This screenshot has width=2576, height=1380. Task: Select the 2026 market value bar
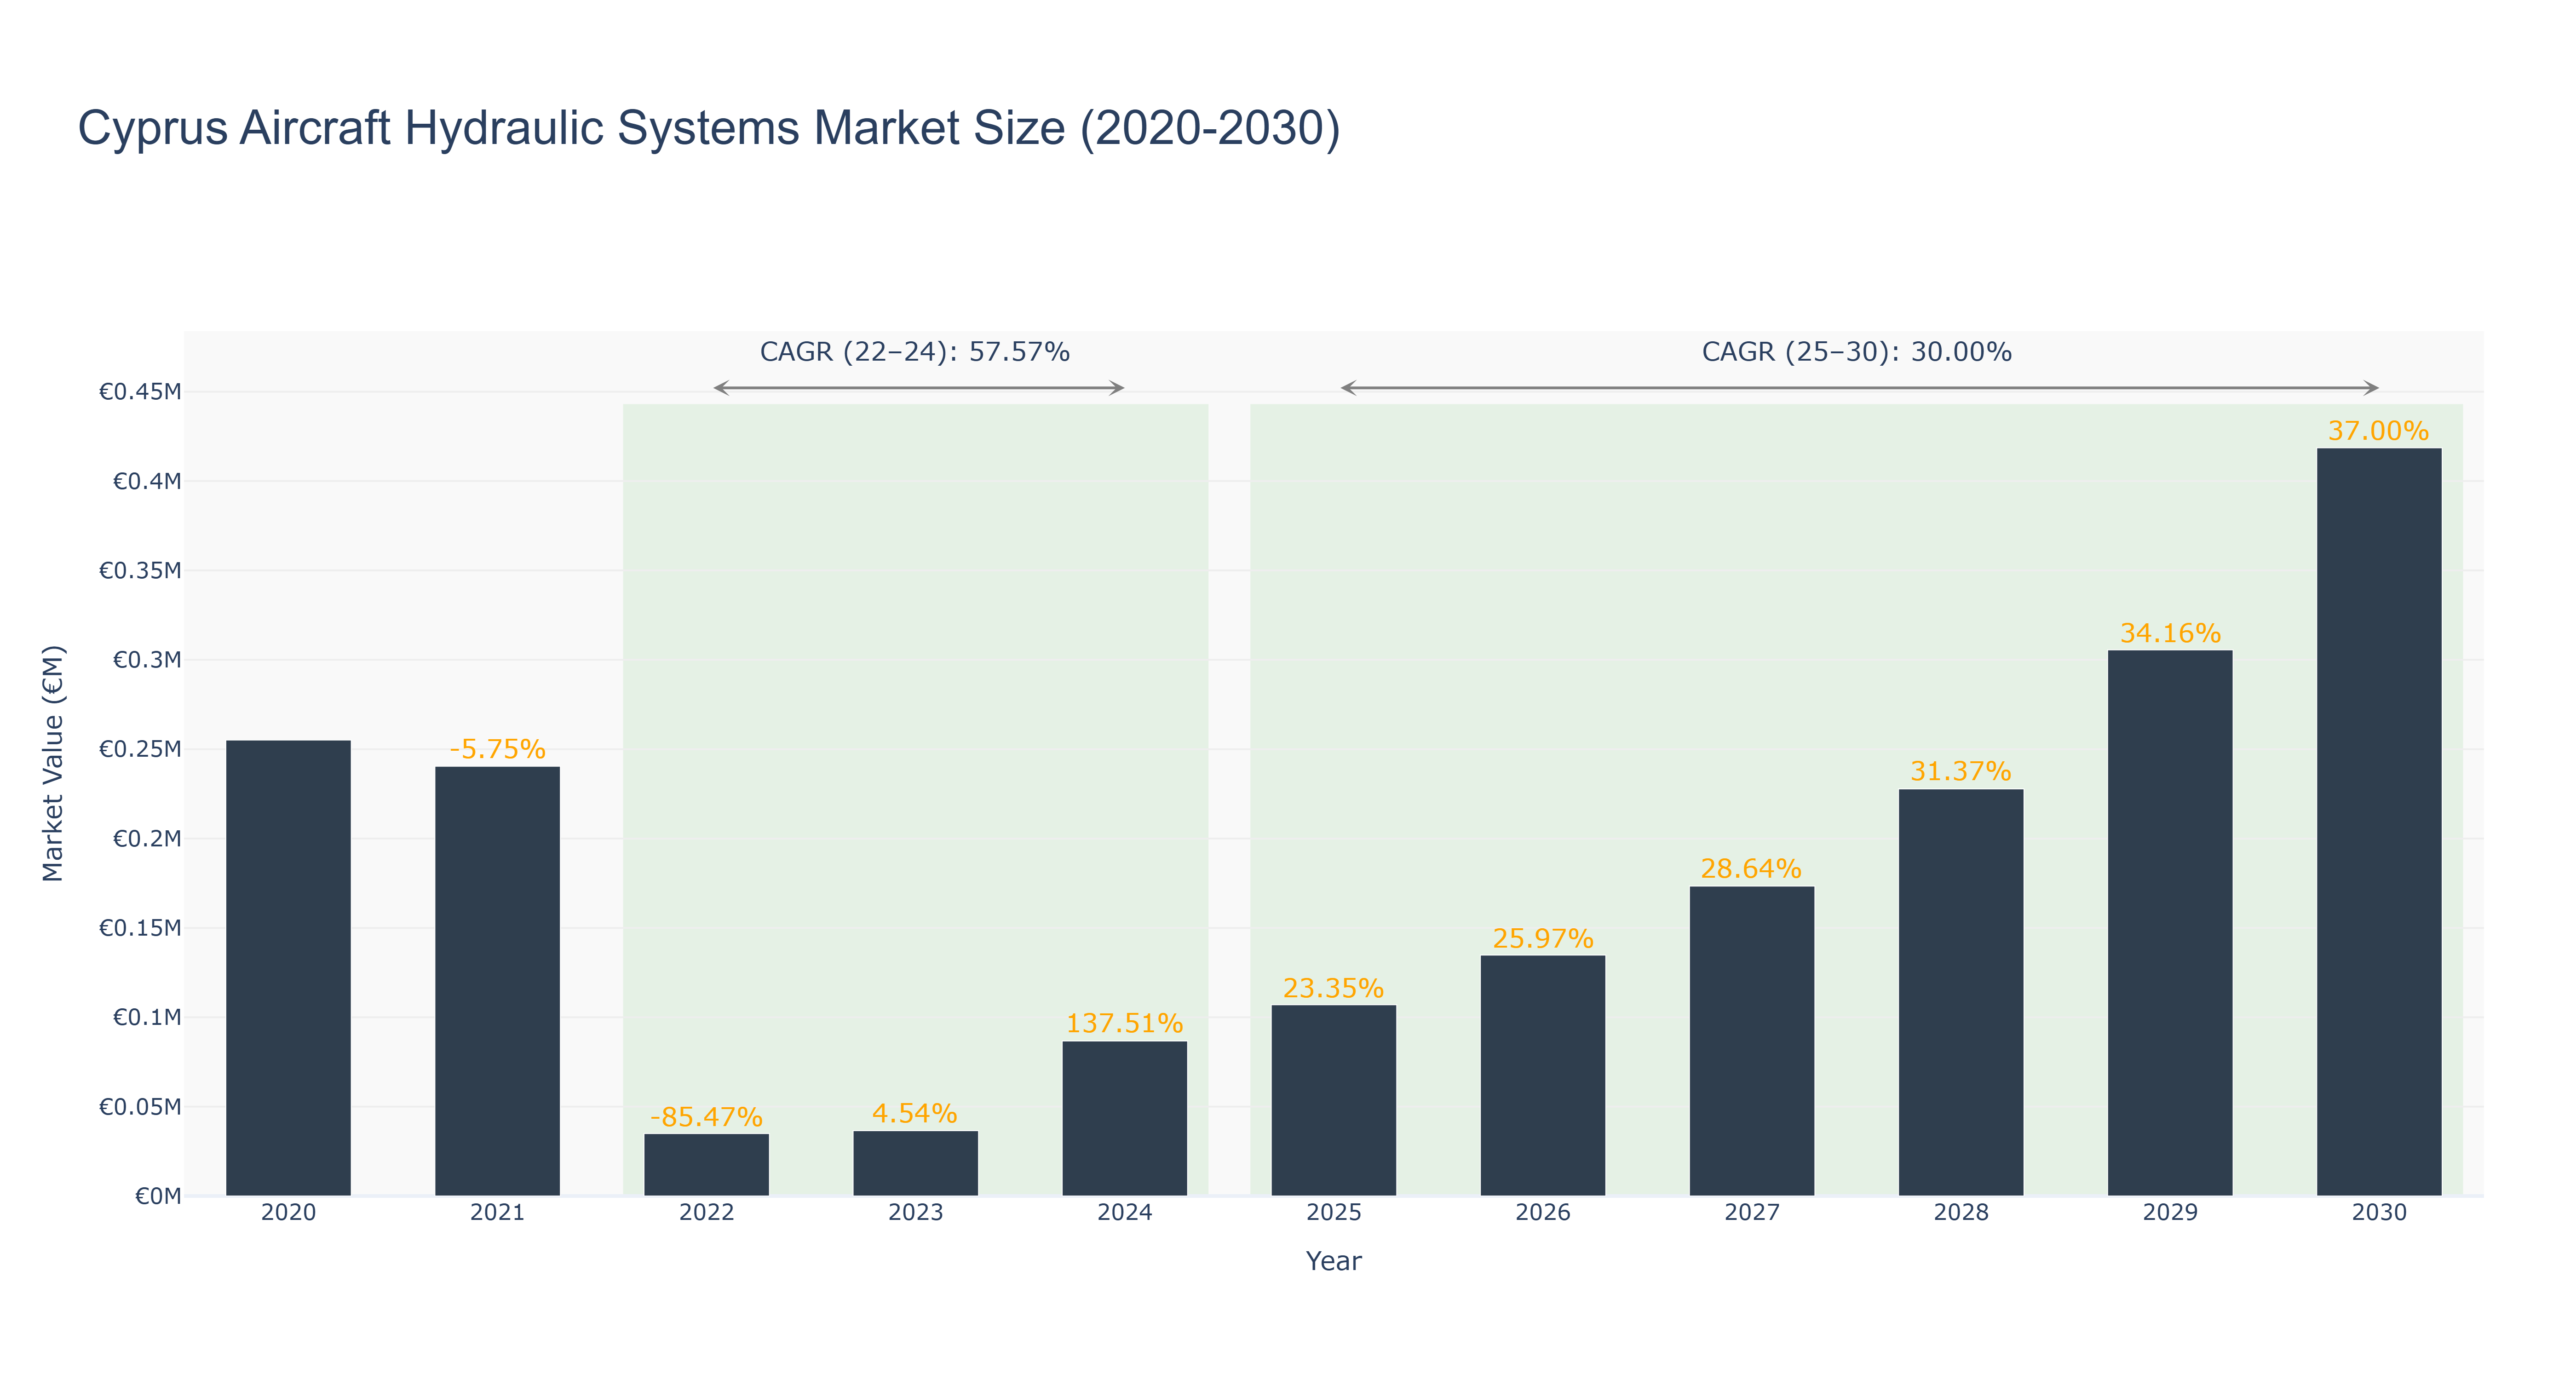tap(1542, 1076)
